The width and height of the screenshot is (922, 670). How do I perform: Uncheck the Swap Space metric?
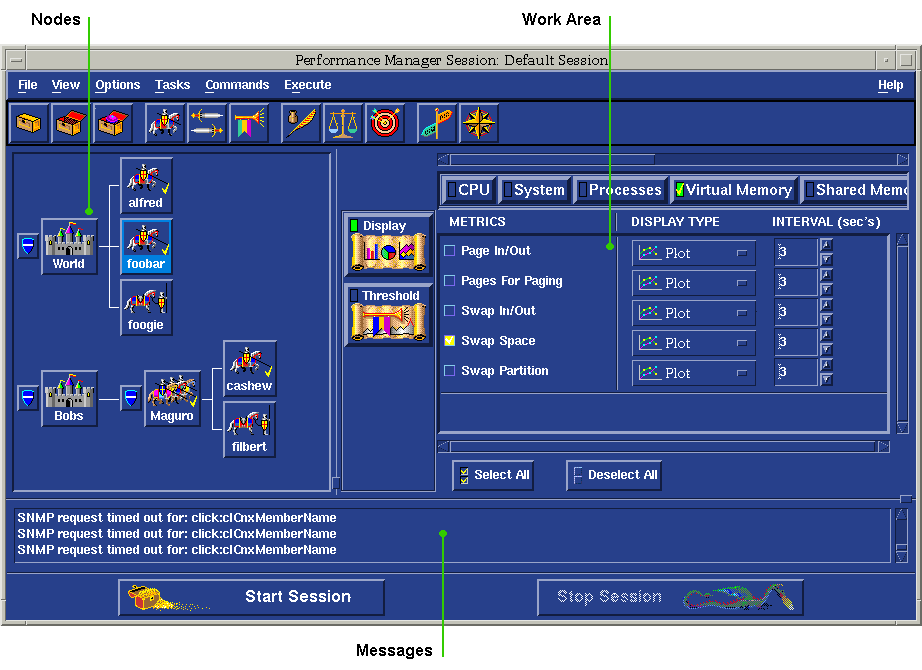[450, 341]
